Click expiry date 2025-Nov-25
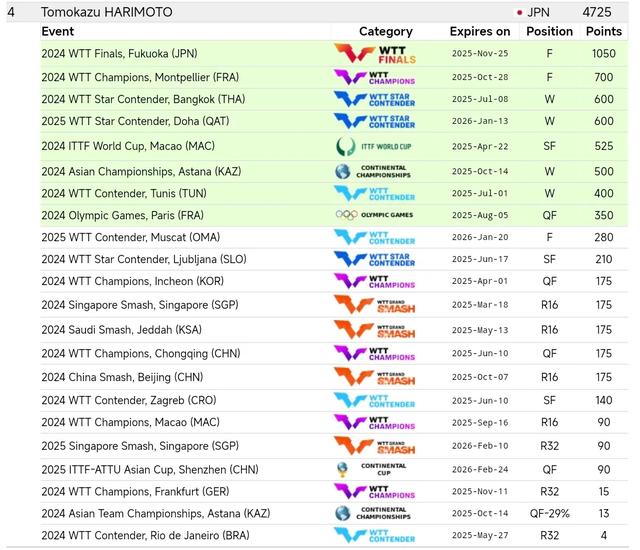The image size is (640, 550). point(480,54)
